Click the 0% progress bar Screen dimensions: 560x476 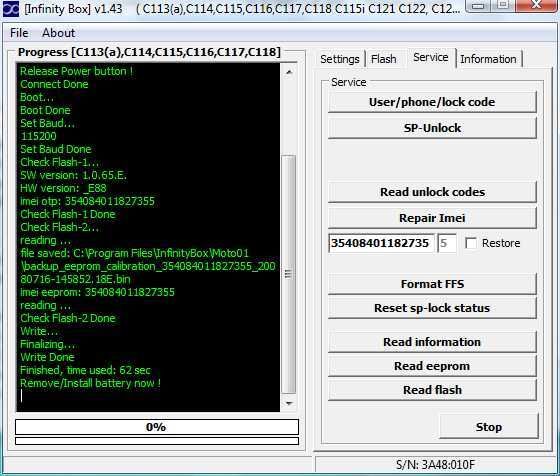coord(157,427)
